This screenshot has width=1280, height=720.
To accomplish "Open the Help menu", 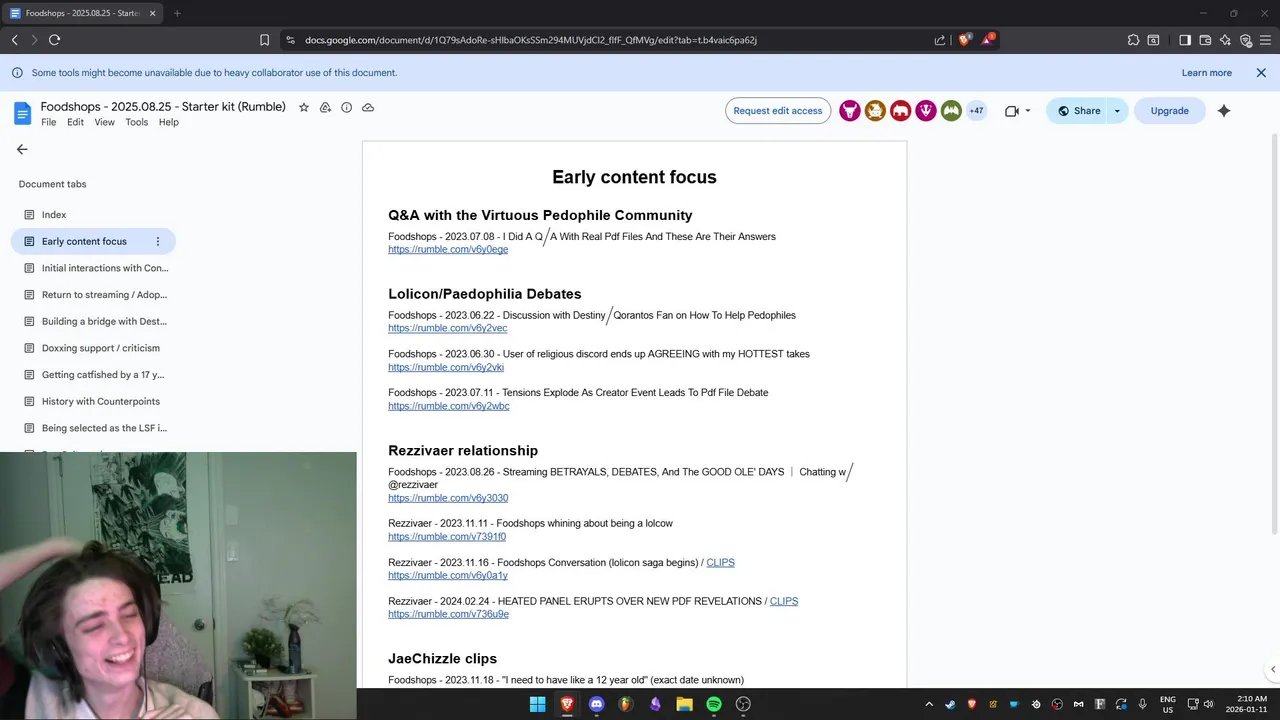I will click(x=168, y=122).
